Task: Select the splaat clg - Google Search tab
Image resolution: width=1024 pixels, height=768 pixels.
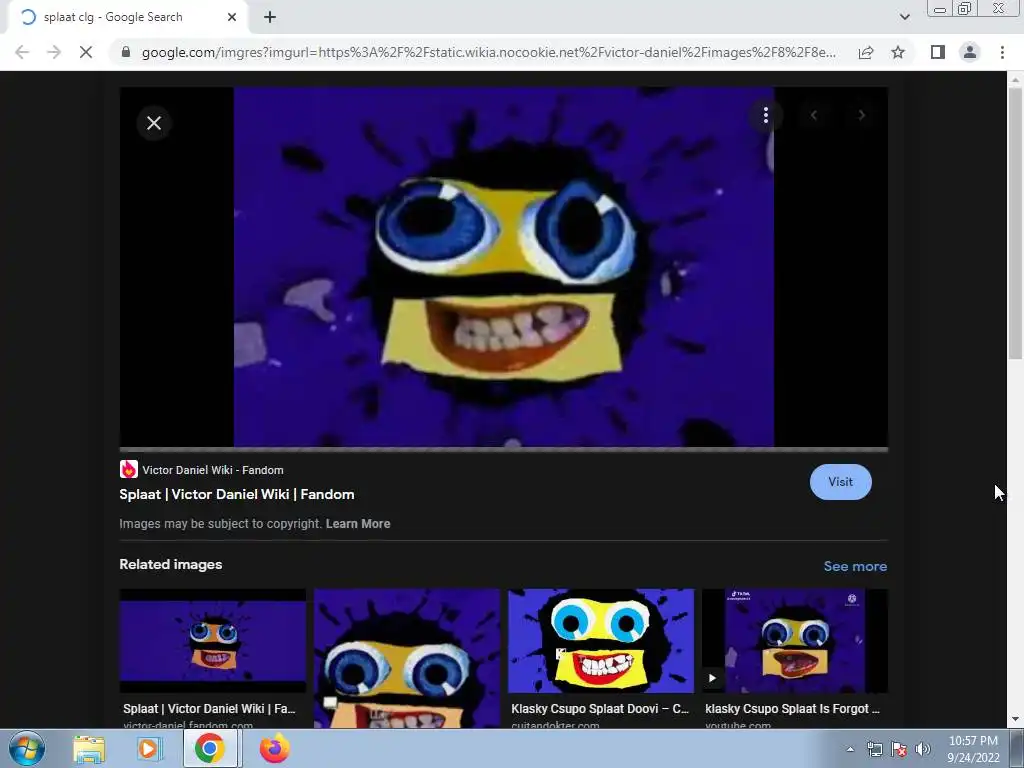Action: coord(127,17)
